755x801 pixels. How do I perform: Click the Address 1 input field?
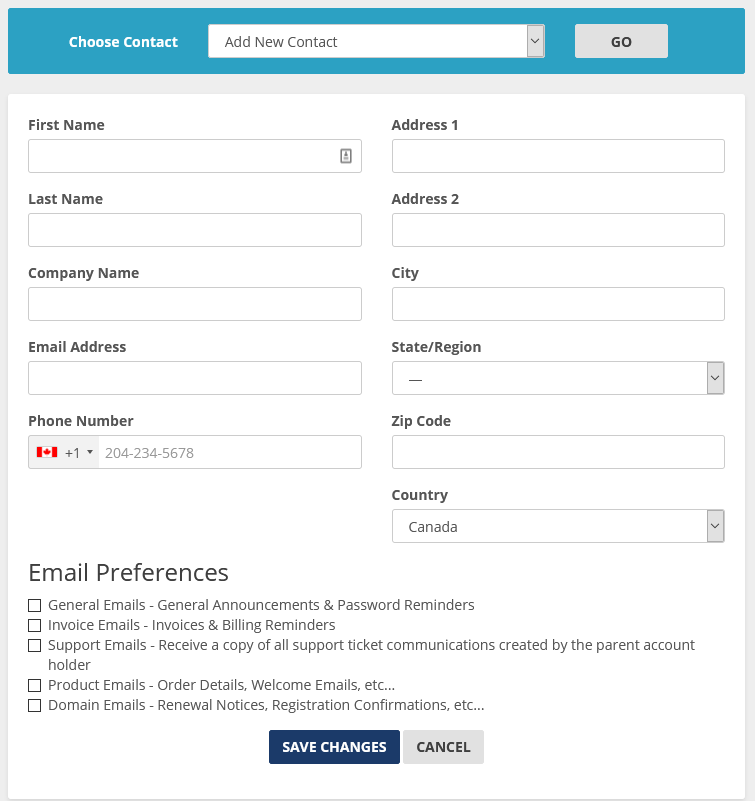click(558, 156)
